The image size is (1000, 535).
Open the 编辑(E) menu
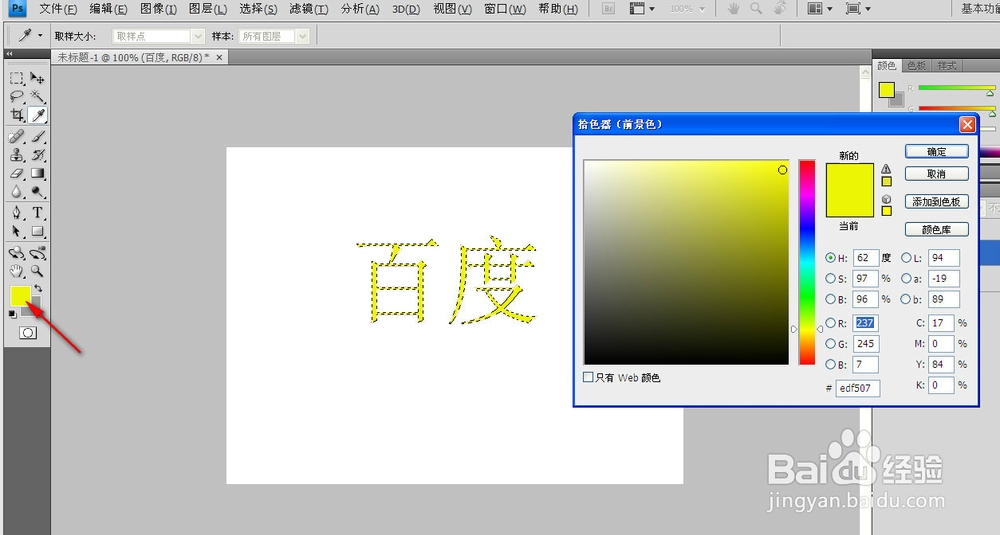[108, 9]
